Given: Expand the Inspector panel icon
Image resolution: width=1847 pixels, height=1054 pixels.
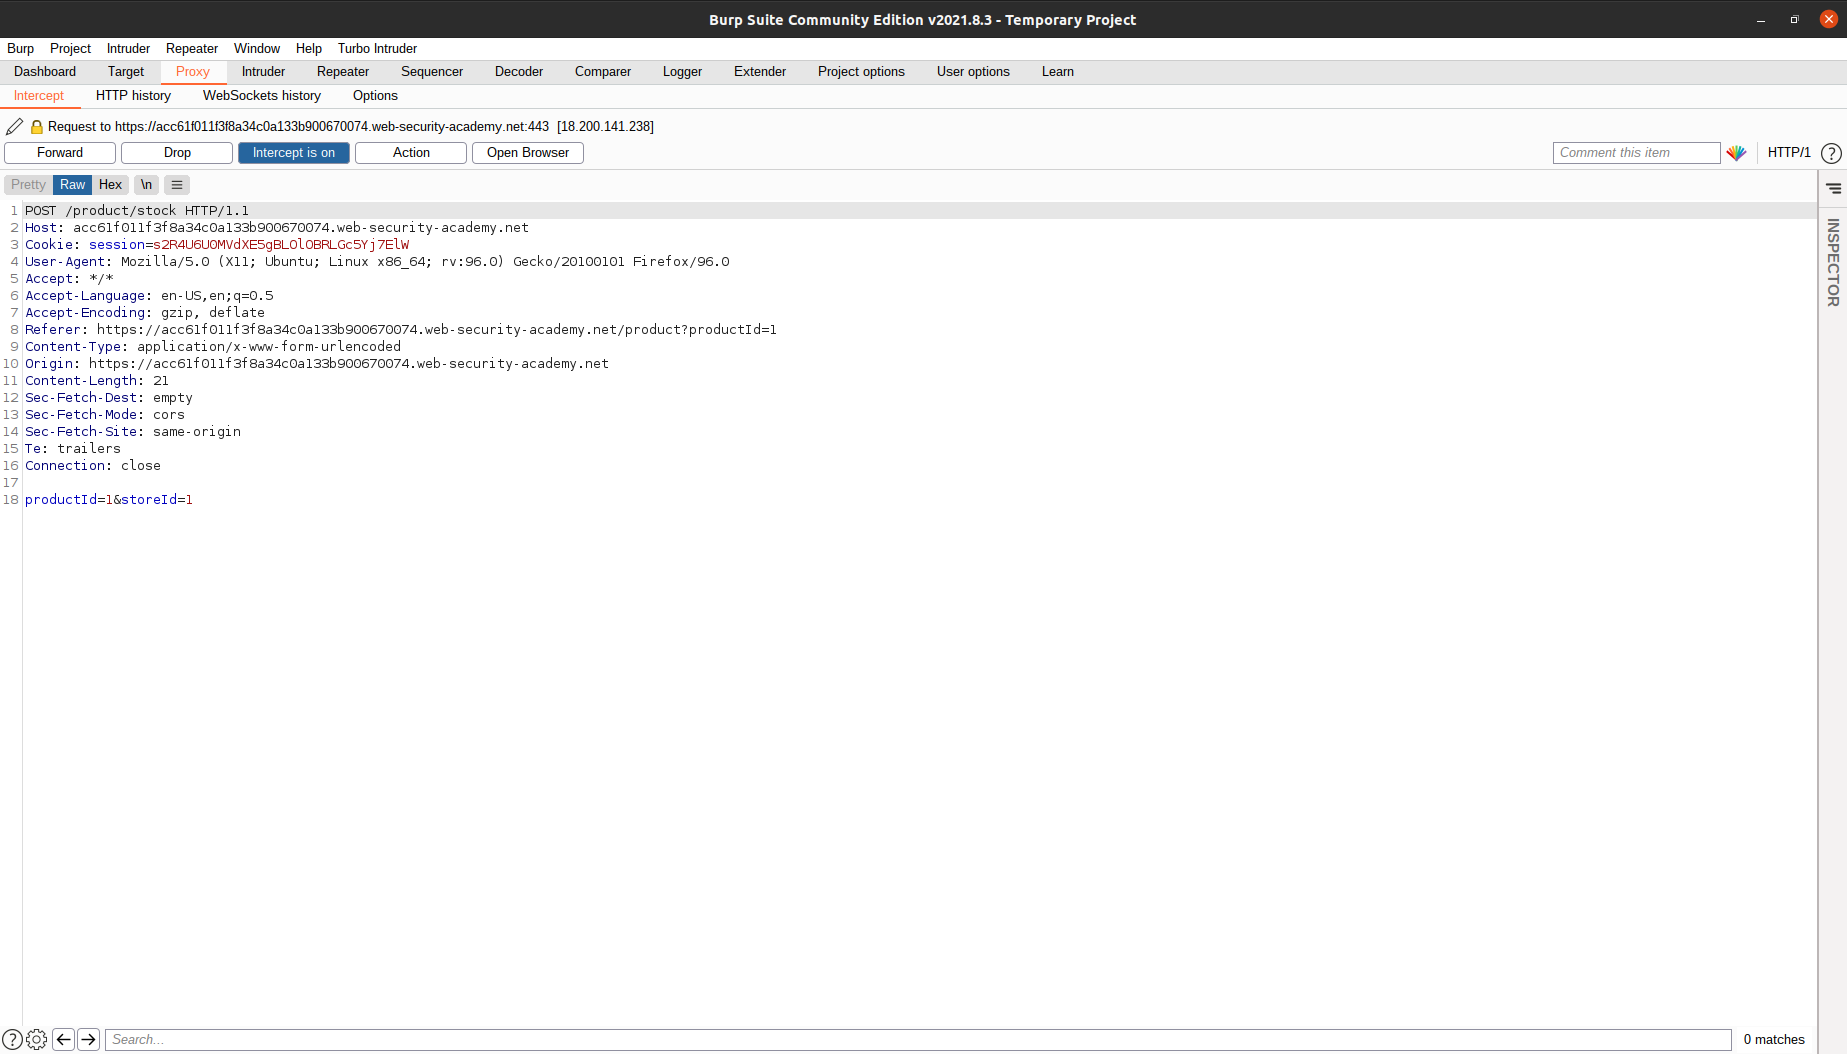Looking at the screenshot, I should pyautogui.click(x=1833, y=188).
